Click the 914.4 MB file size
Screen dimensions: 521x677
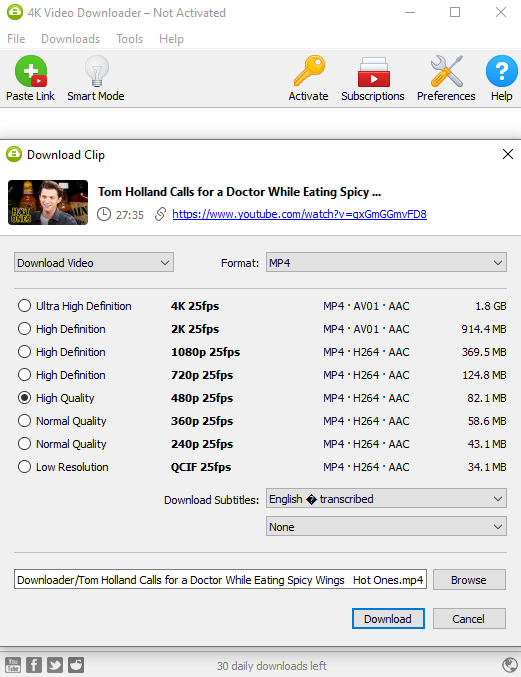point(483,329)
